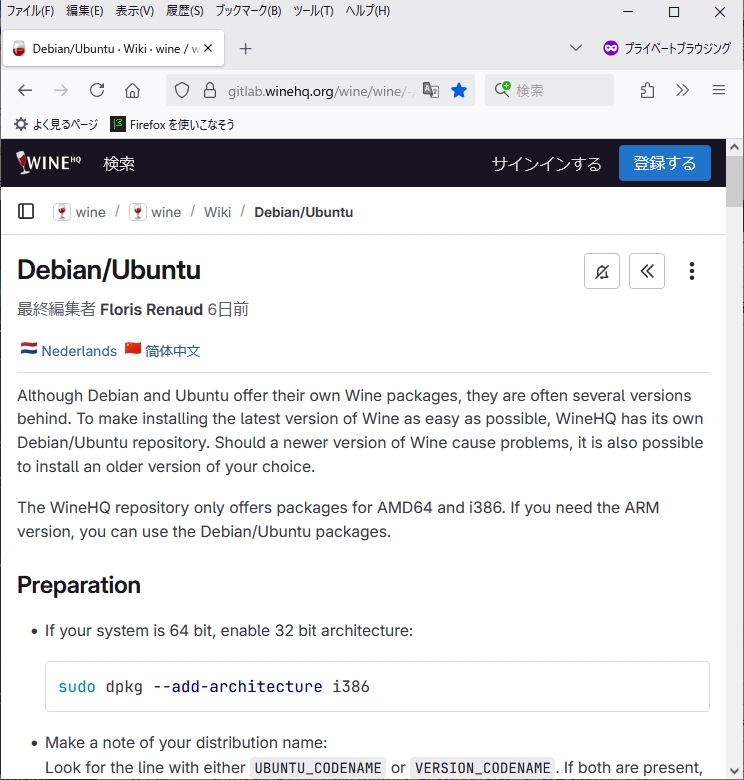744x780 pixels.
Task: Open the Firefox extensions puzzle icon
Action: pos(647,90)
